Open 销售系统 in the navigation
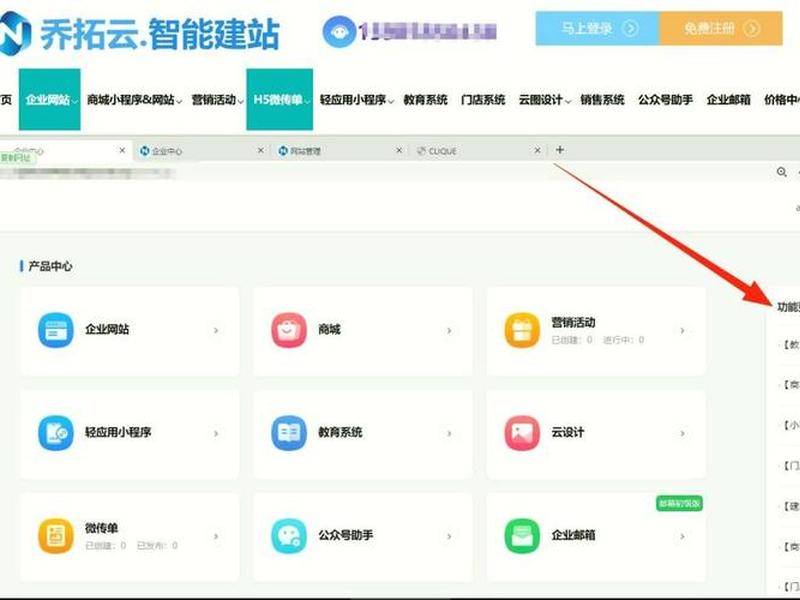This screenshot has height=600, width=800. click(602, 99)
